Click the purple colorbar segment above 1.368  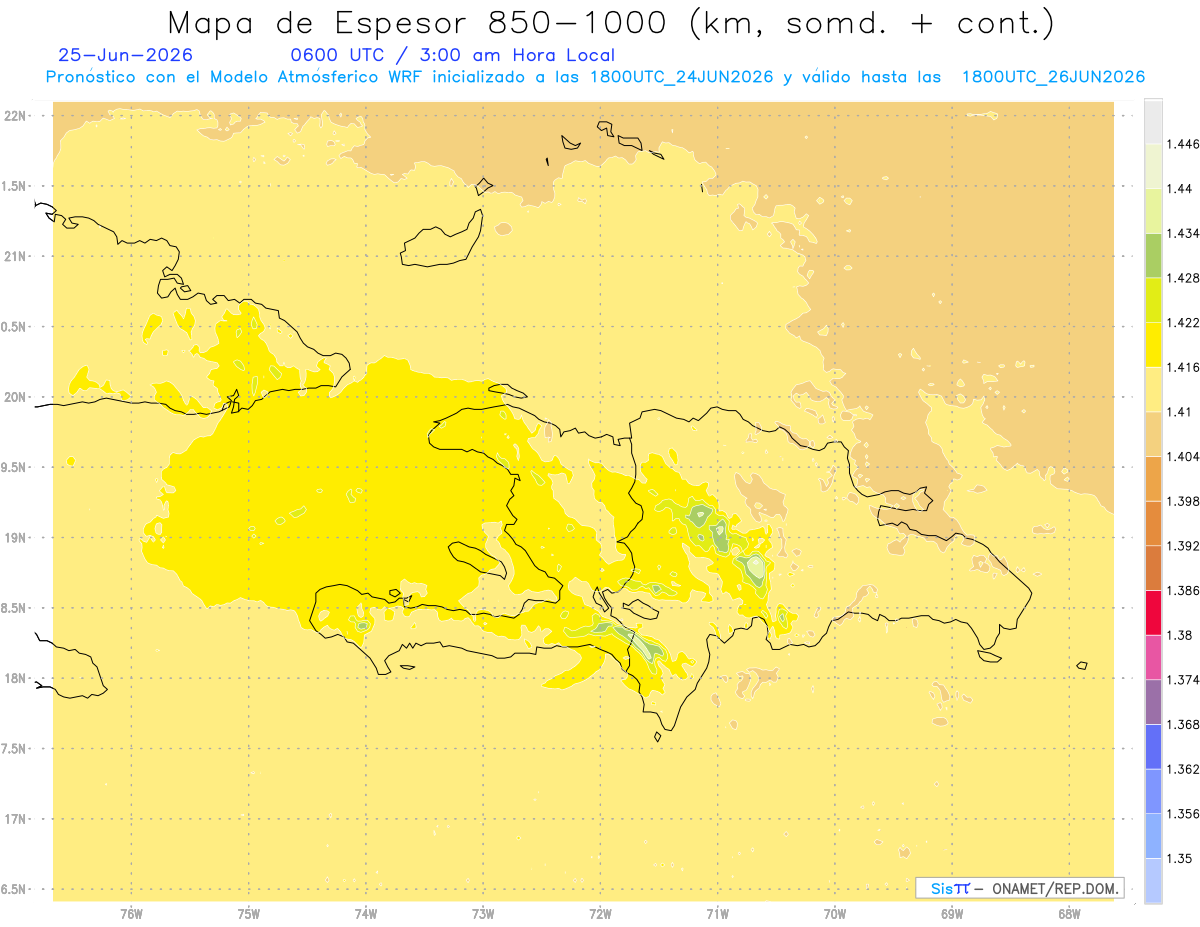pyautogui.click(x=1153, y=702)
